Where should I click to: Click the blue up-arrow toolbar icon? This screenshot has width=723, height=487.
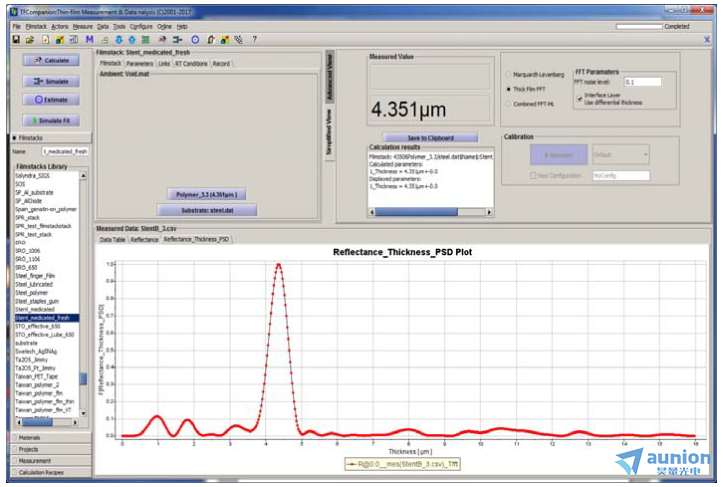click(x=132, y=40)
